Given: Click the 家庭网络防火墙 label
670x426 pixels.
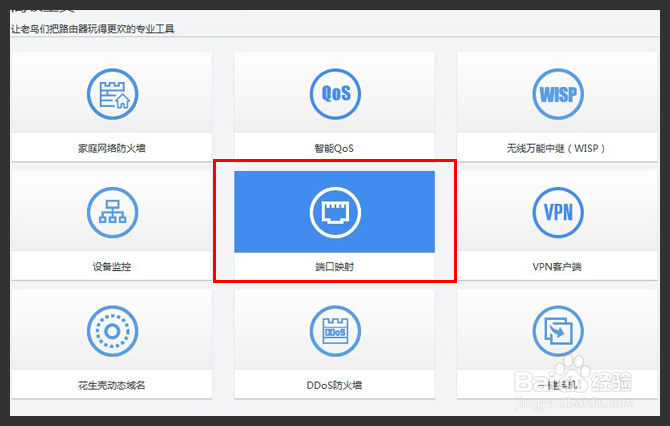Looking at the screenshot, I should [x=112, y=148].
